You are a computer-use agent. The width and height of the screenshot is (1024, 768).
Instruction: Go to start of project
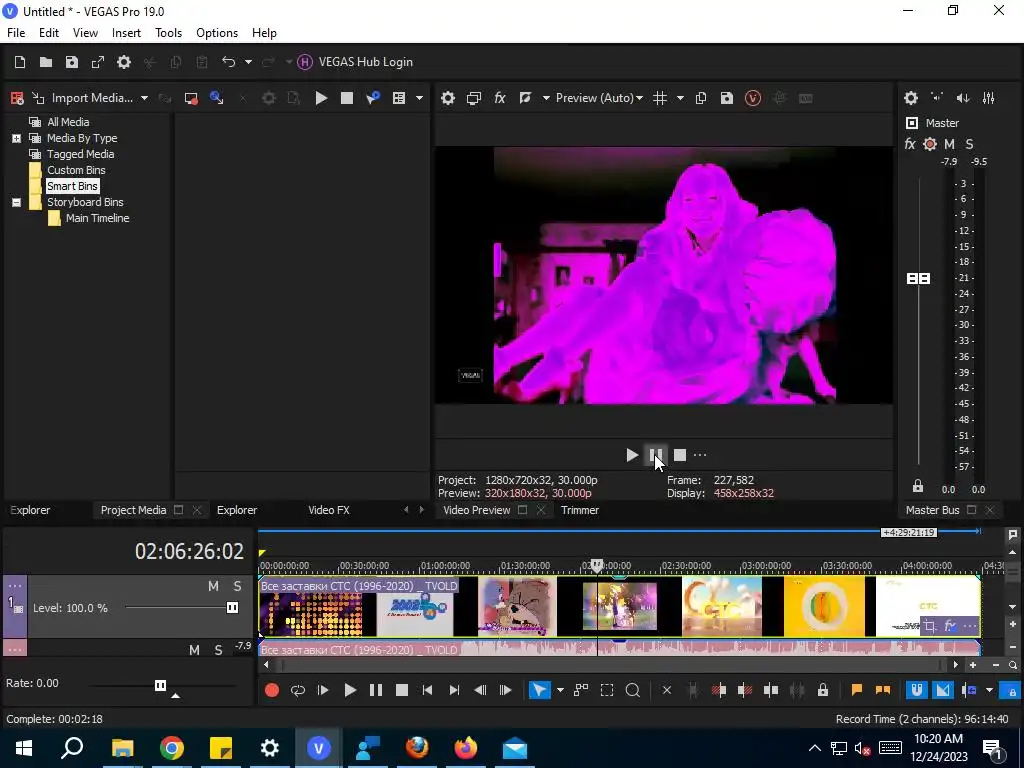click(427, 690)
